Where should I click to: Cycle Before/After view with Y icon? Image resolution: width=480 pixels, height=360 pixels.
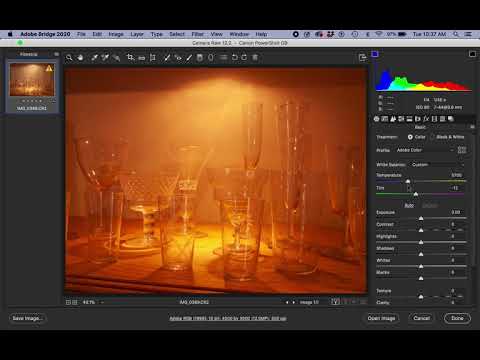pyautogui.click(x=335, y=302)
